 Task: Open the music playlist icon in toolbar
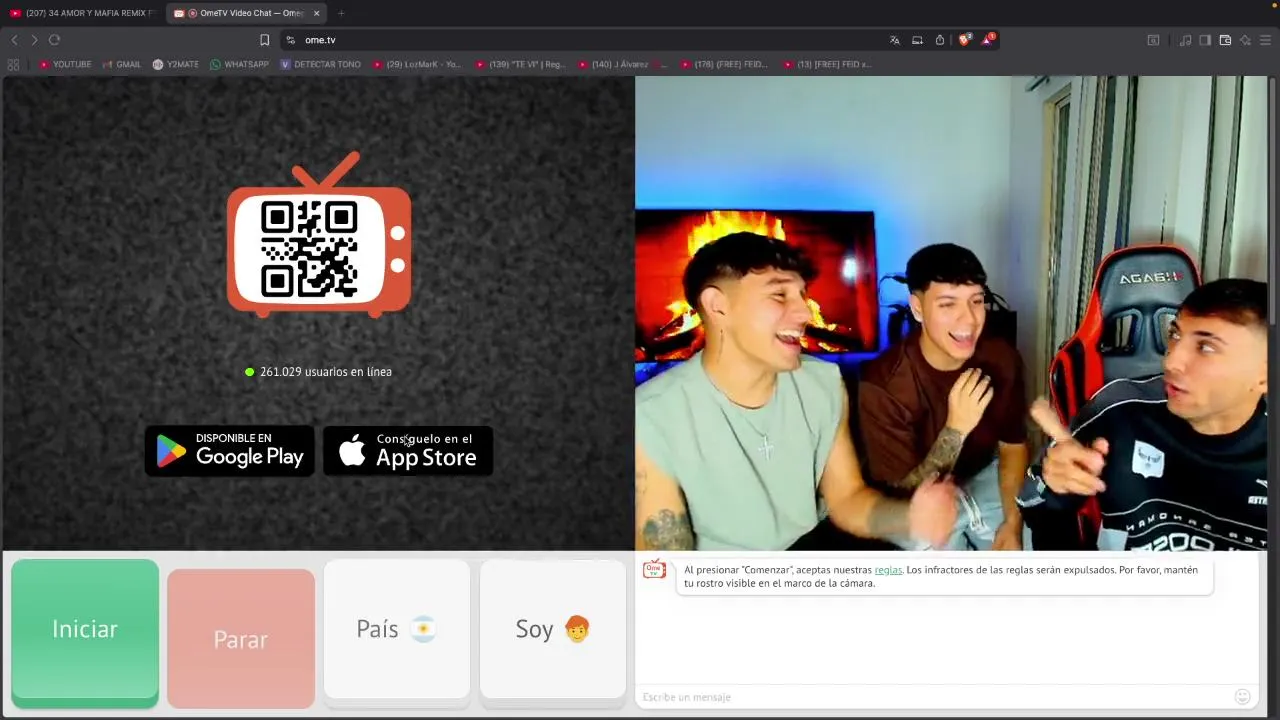tap(1185, 40)
